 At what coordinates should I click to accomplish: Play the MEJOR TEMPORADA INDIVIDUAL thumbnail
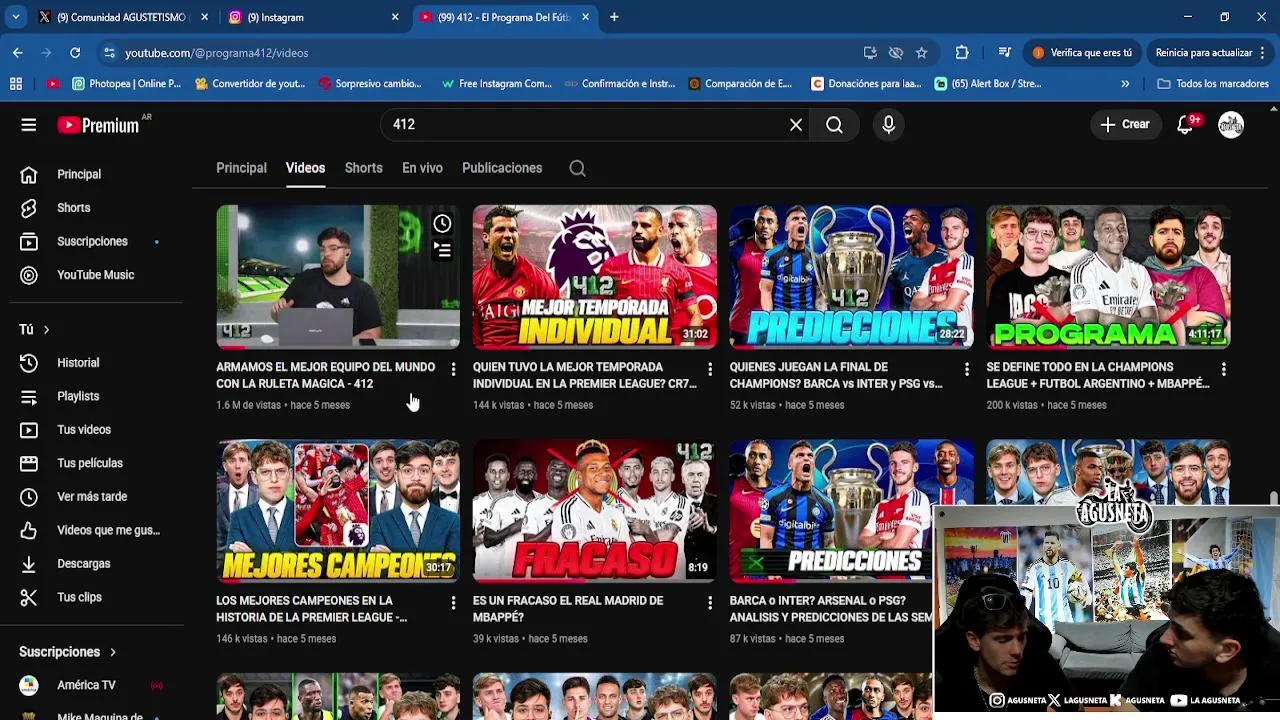click(594, 276)
